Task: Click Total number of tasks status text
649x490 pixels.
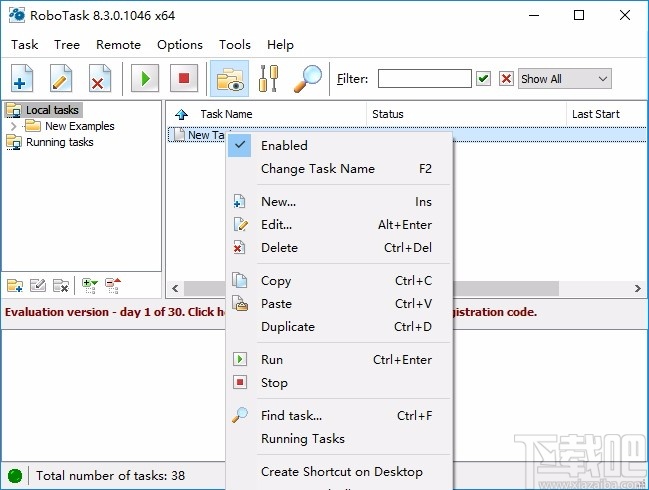Action: (110, 476)
